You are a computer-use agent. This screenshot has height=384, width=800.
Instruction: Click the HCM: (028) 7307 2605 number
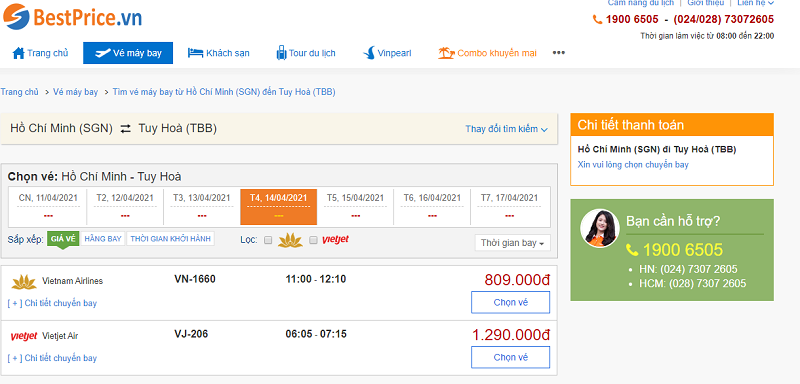coord(692,284)
